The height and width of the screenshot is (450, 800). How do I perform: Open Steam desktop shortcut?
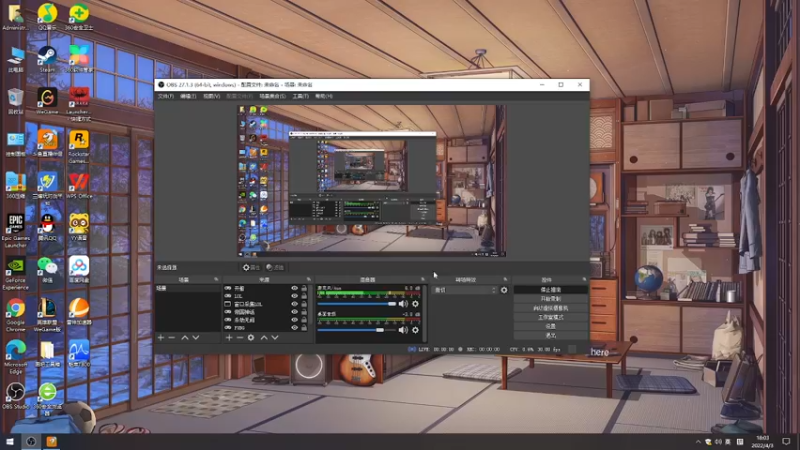(47, 59)
